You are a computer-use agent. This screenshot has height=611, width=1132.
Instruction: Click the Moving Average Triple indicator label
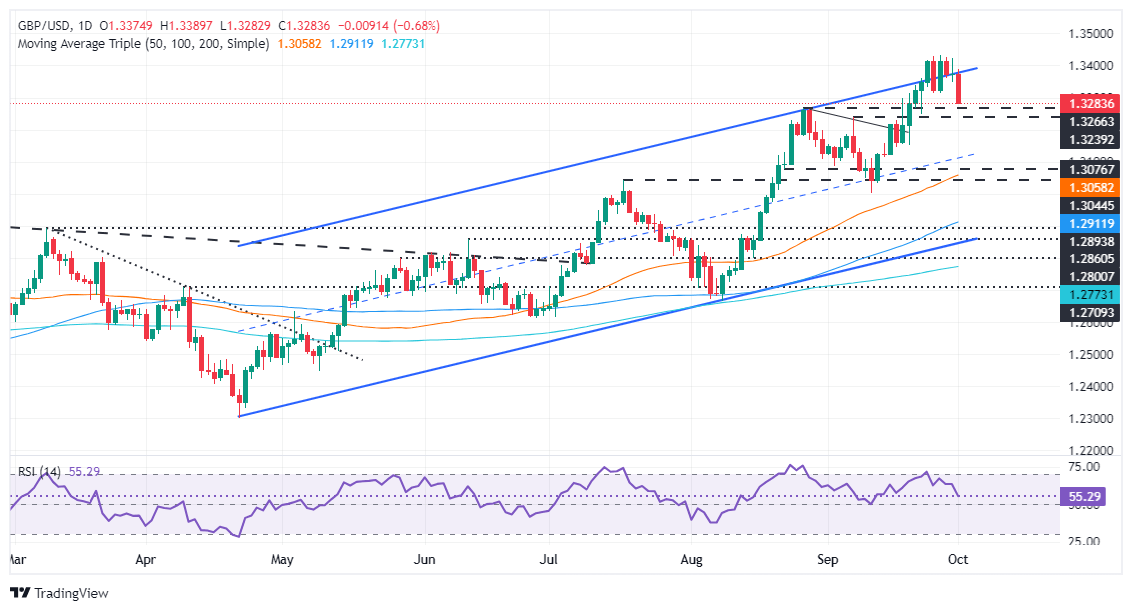(143, 44)
